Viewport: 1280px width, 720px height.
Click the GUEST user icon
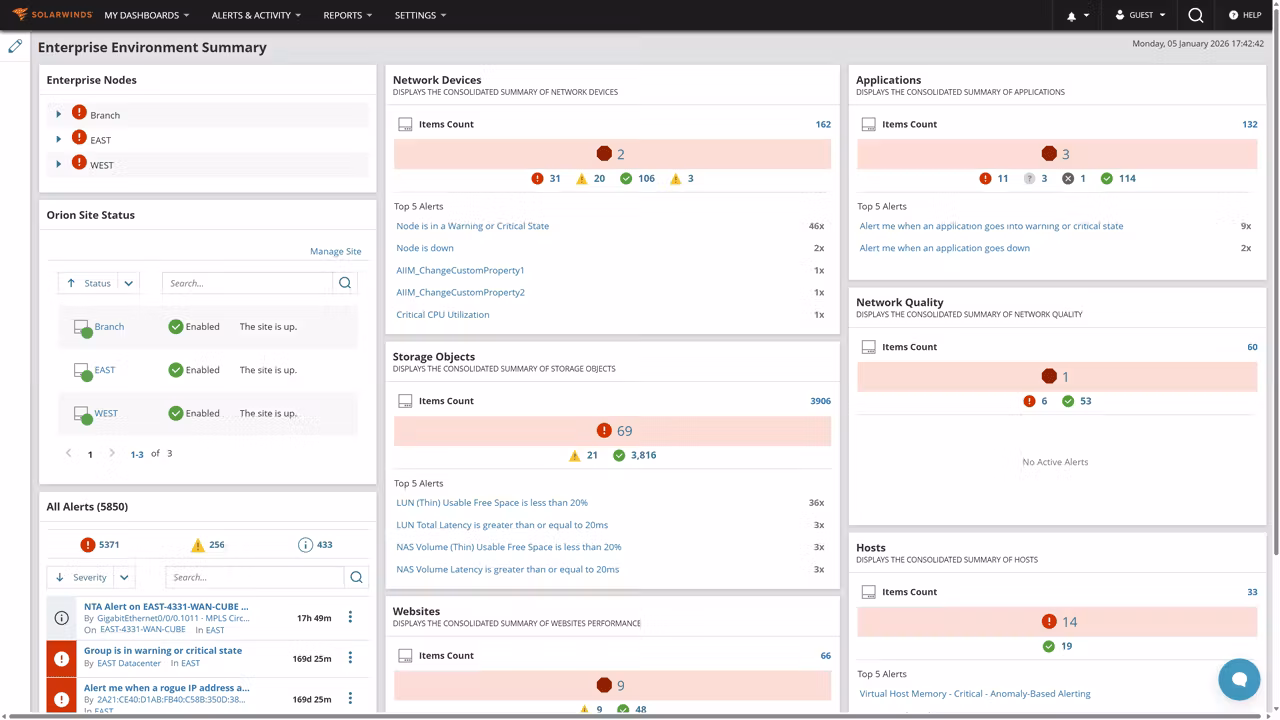click(x=1121, y=15)
